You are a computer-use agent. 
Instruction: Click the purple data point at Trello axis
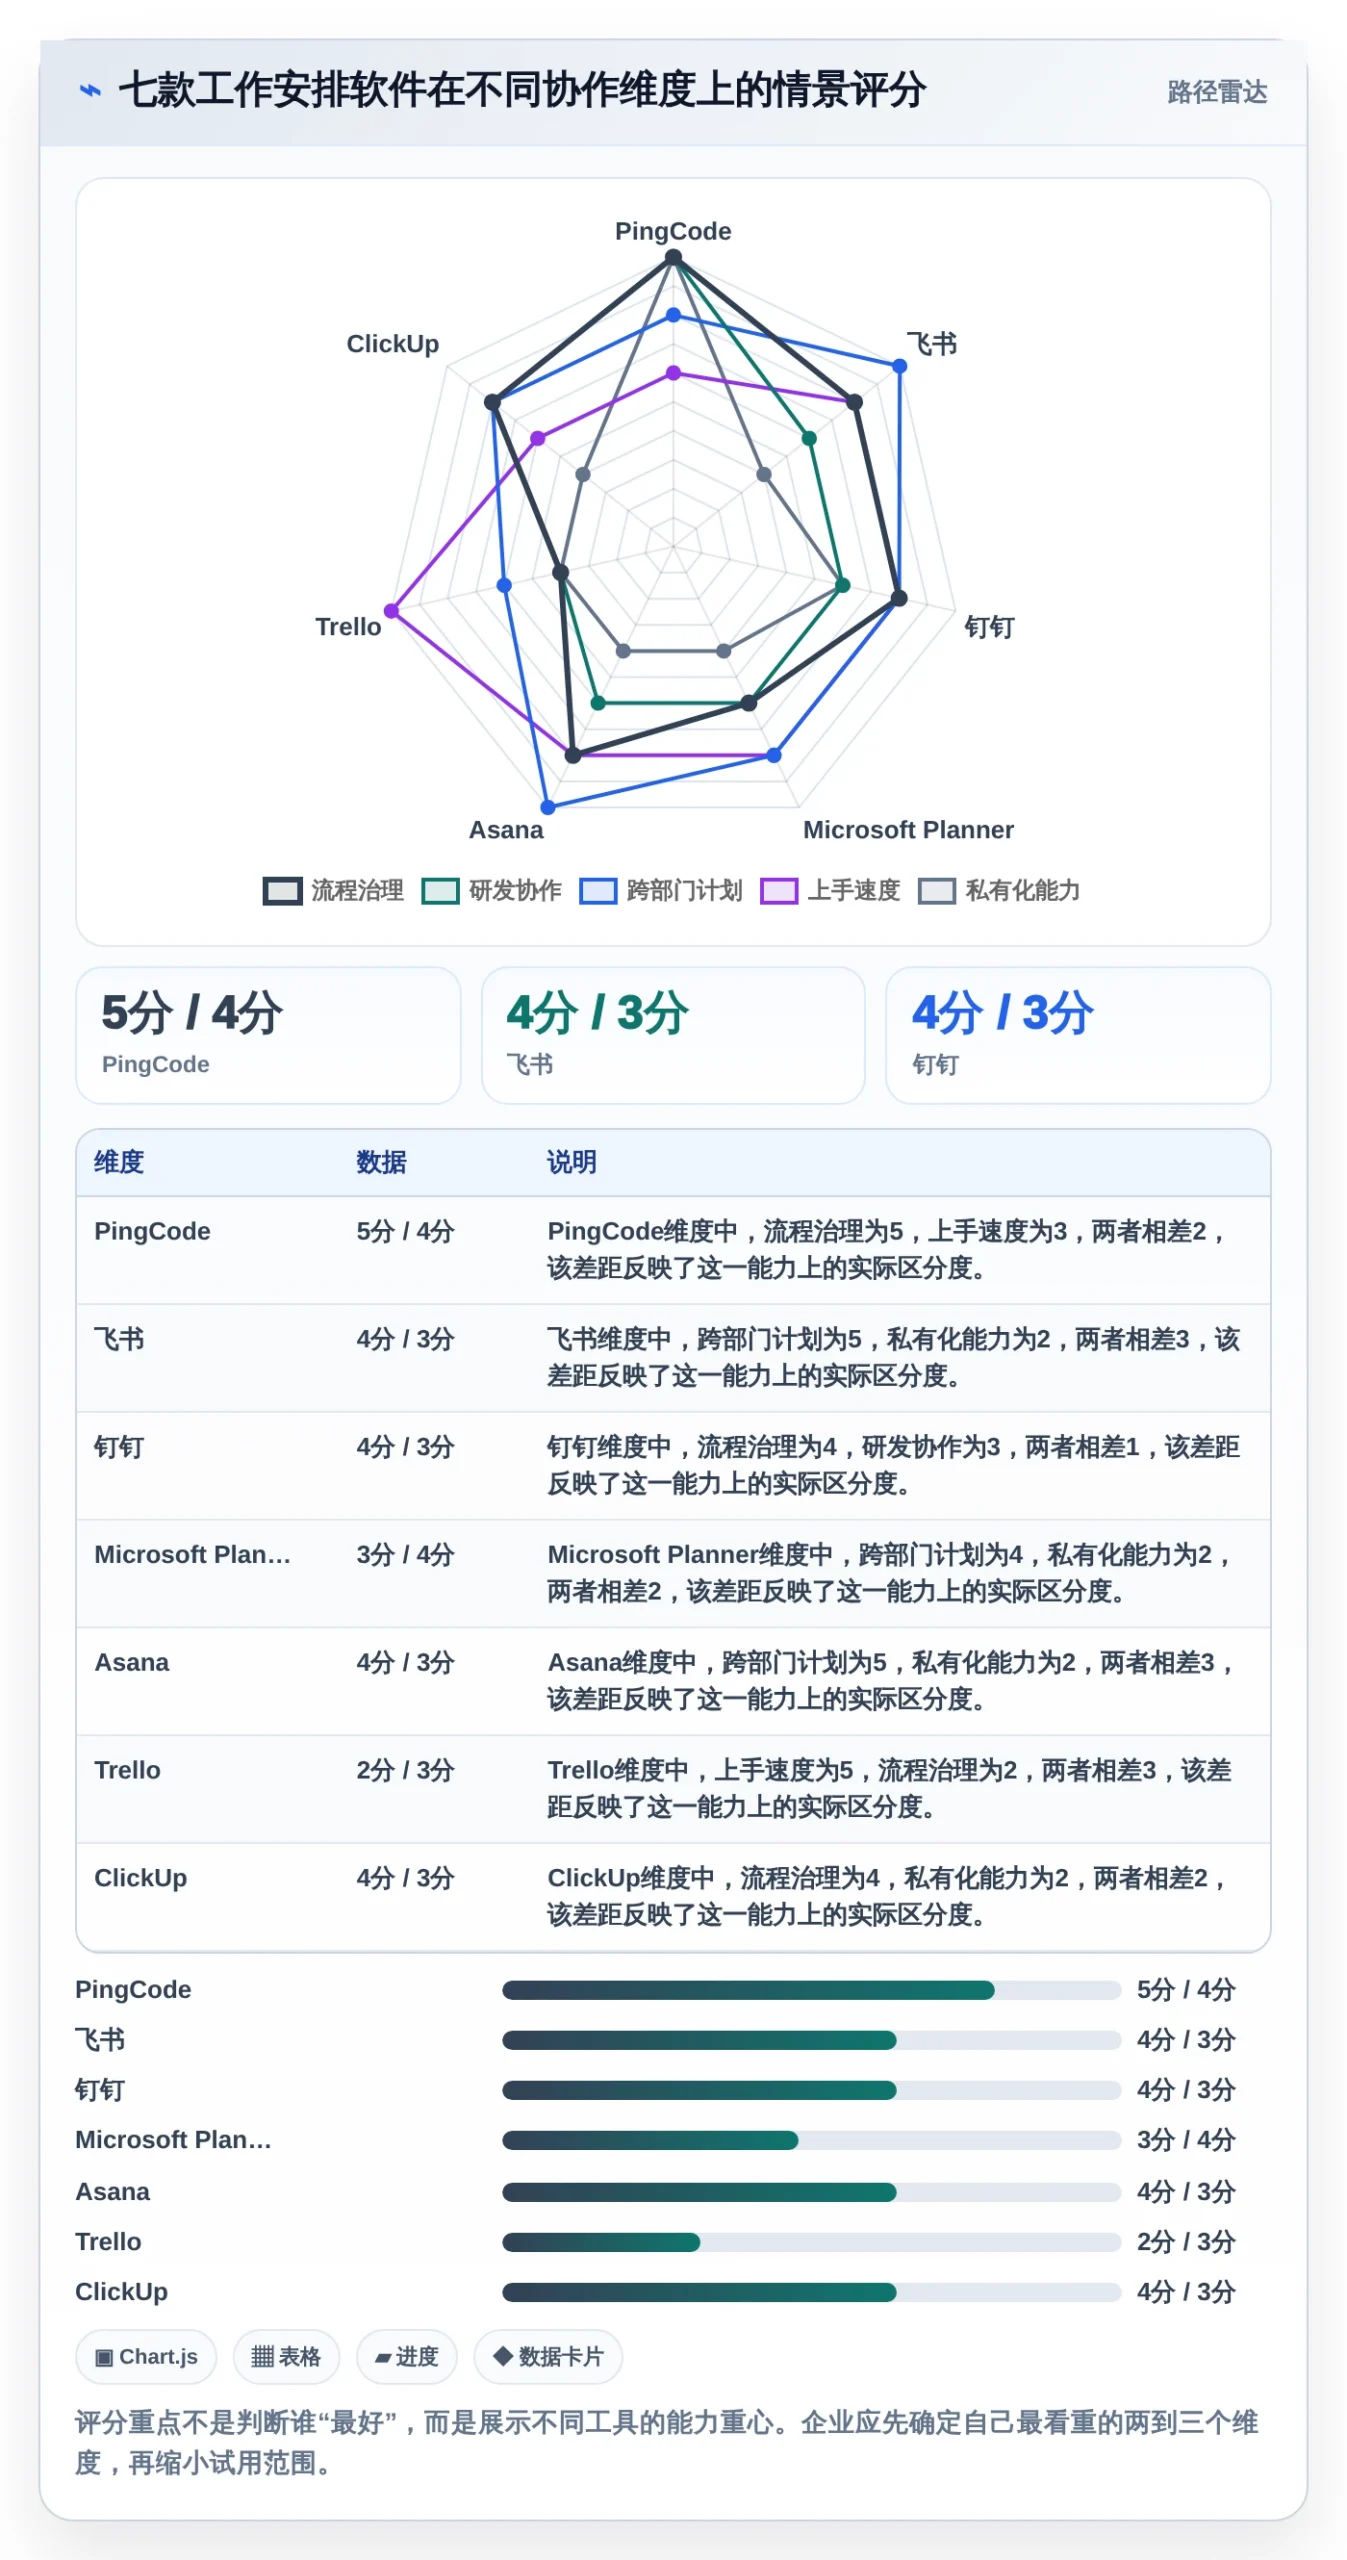click(391, 611)
